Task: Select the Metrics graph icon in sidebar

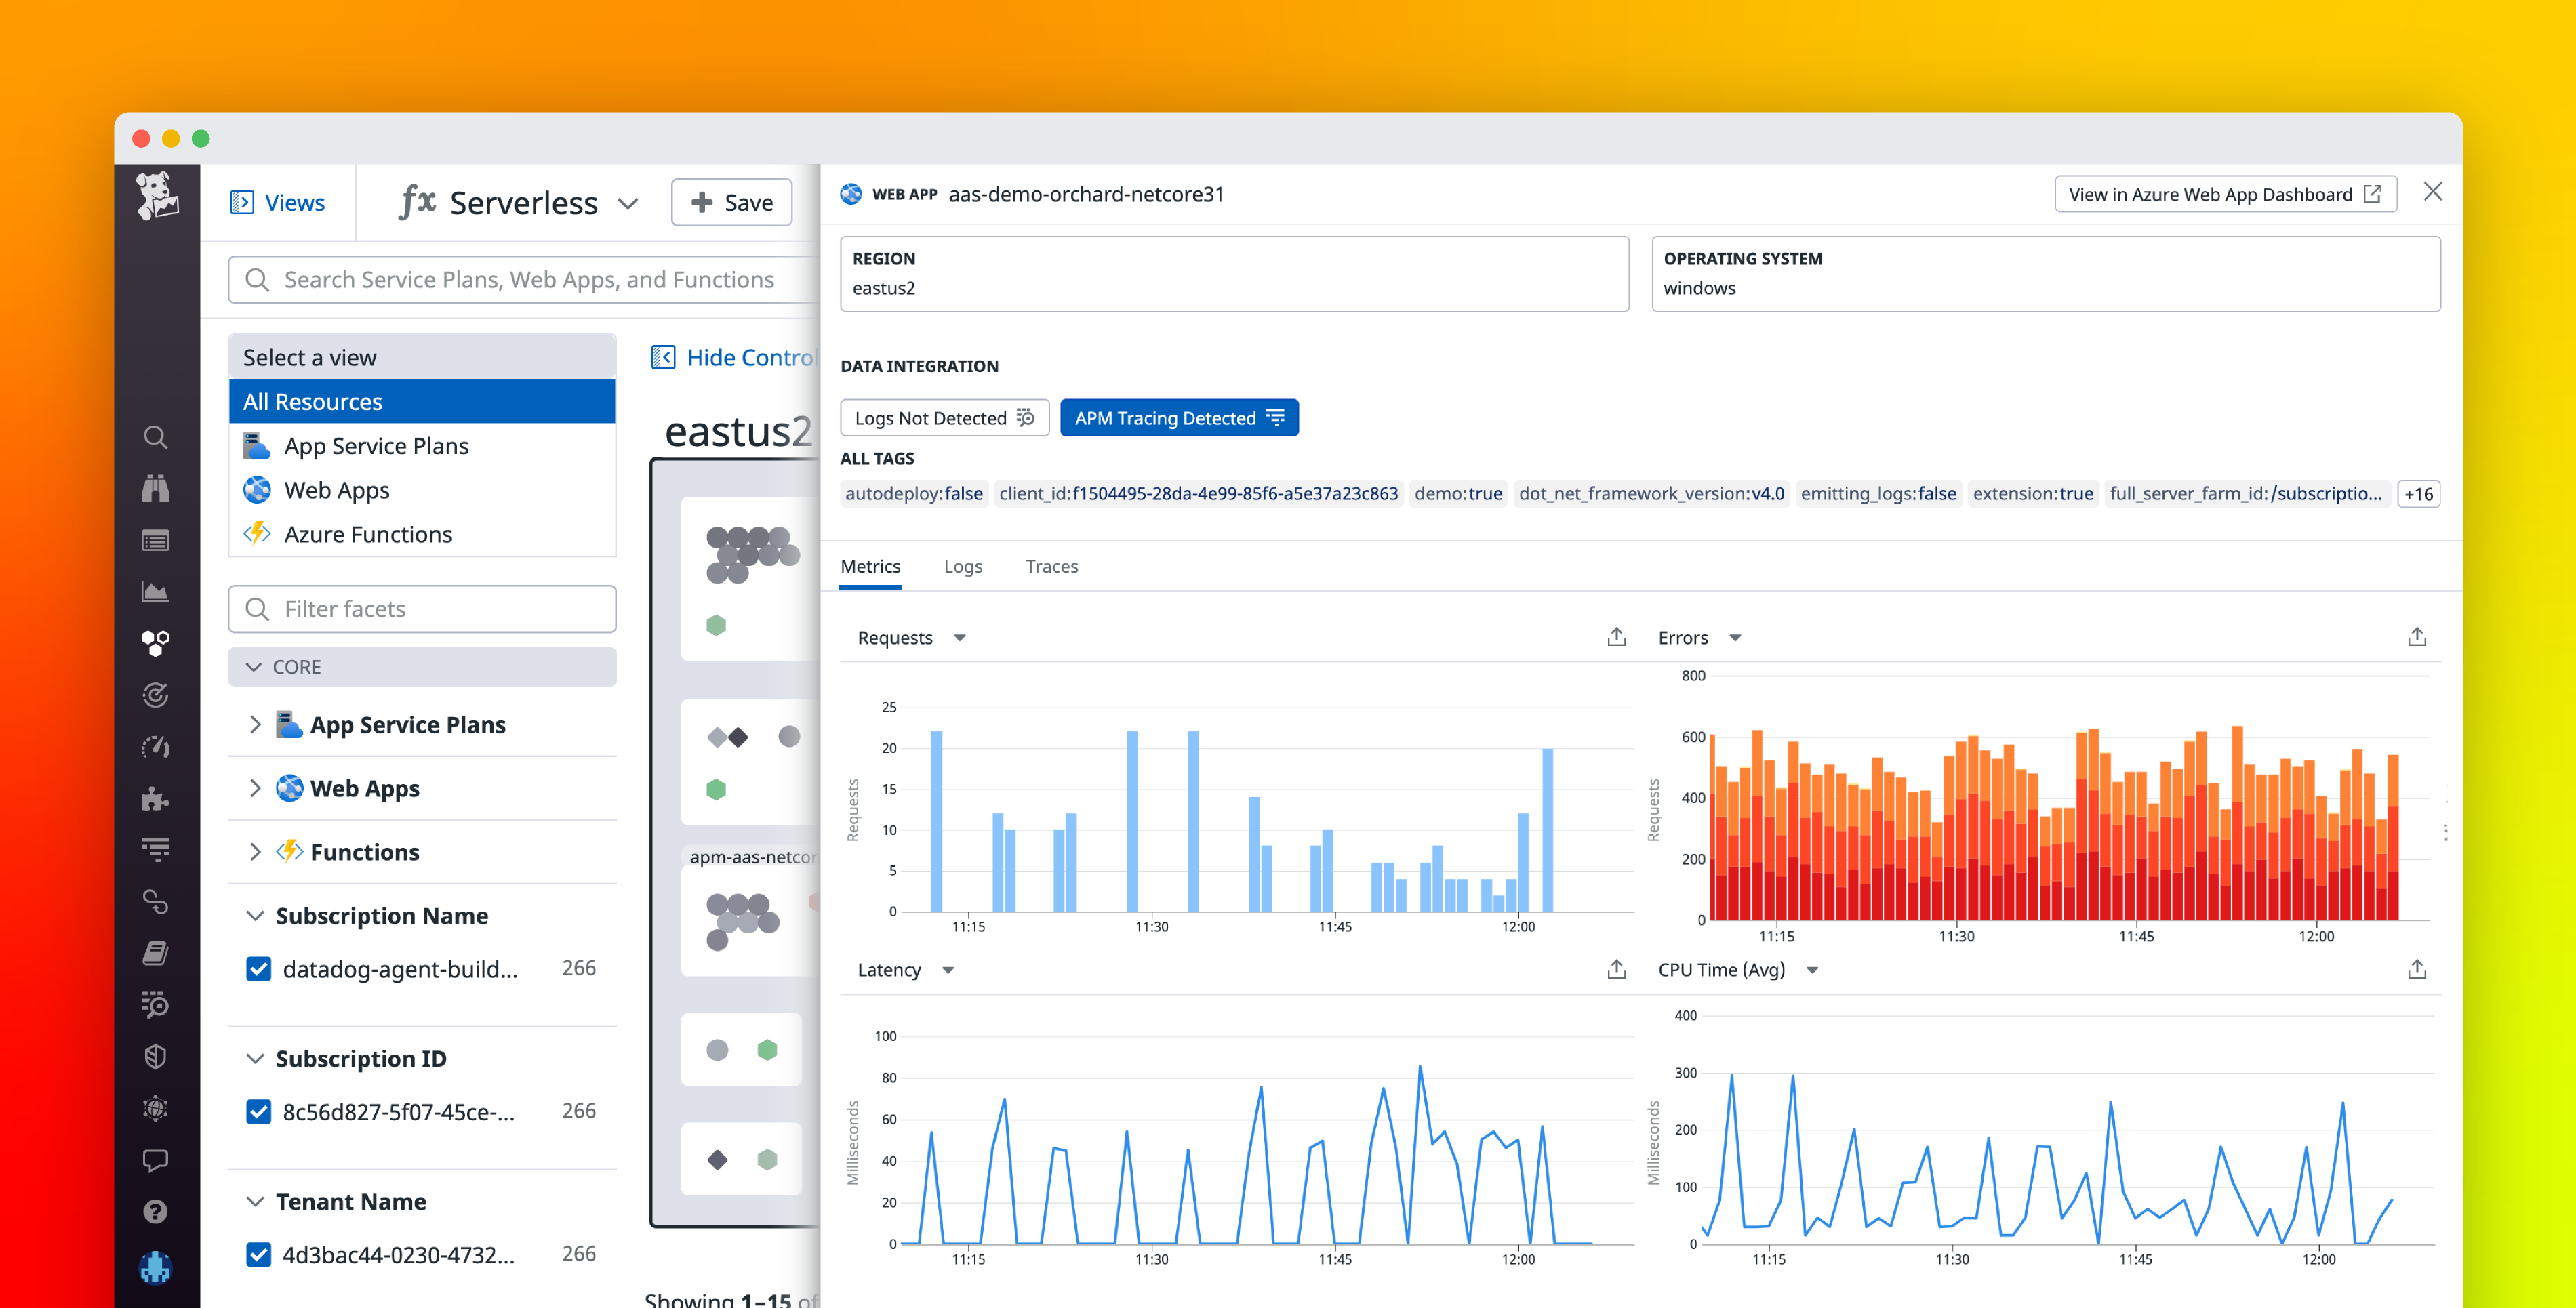Action: pyautogui.click(x=156, y=591)
